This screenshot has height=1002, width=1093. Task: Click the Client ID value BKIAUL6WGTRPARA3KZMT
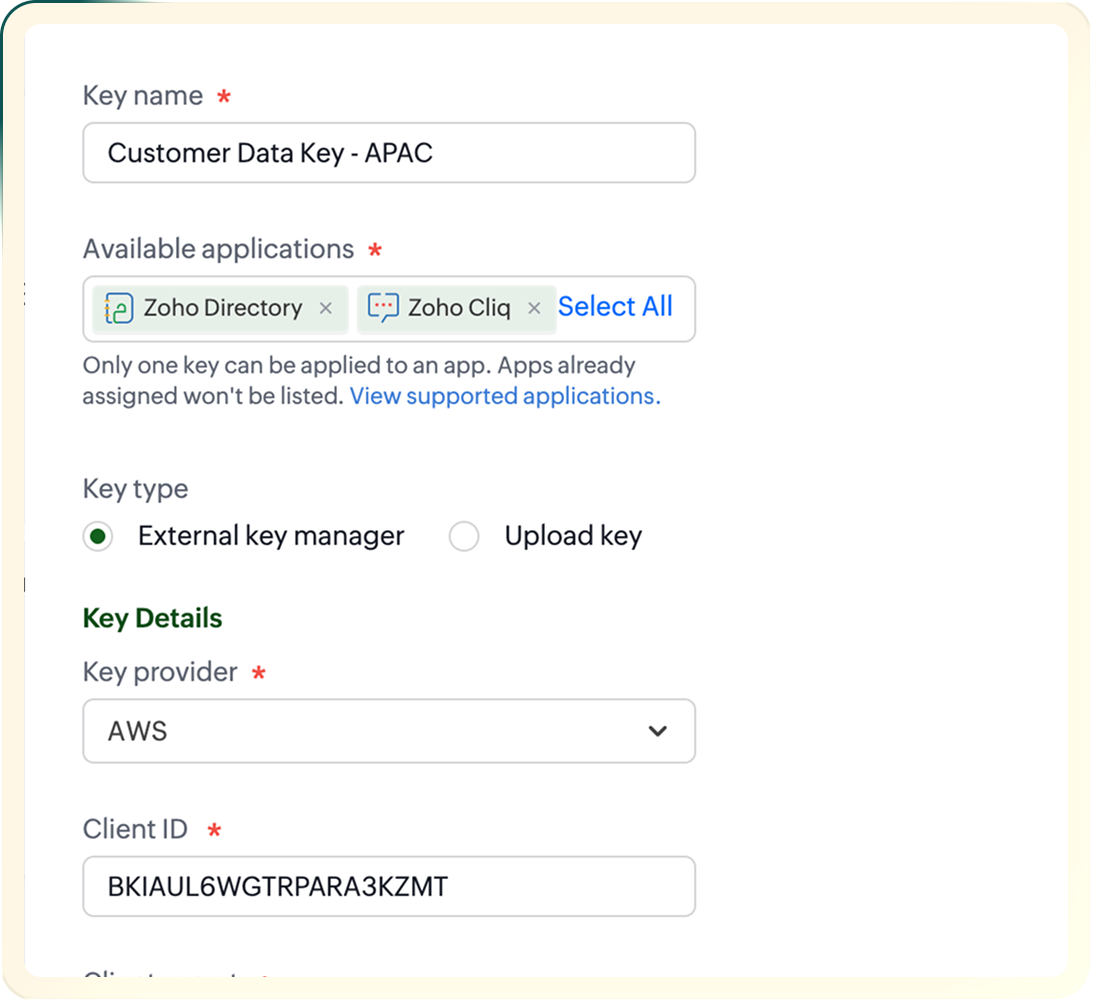coord(389,887)
